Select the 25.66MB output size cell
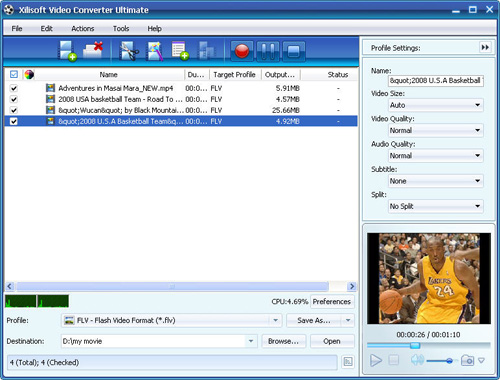 tap(286, 110)
